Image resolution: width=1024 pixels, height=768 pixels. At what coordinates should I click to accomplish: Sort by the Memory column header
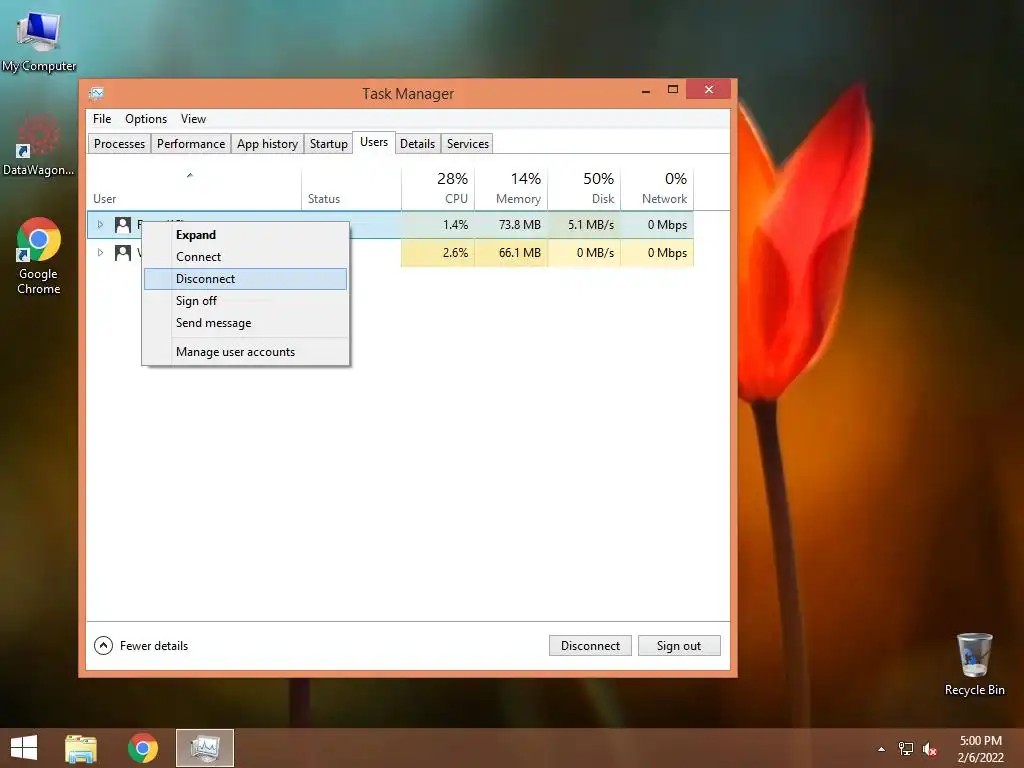tap(511, 189)
